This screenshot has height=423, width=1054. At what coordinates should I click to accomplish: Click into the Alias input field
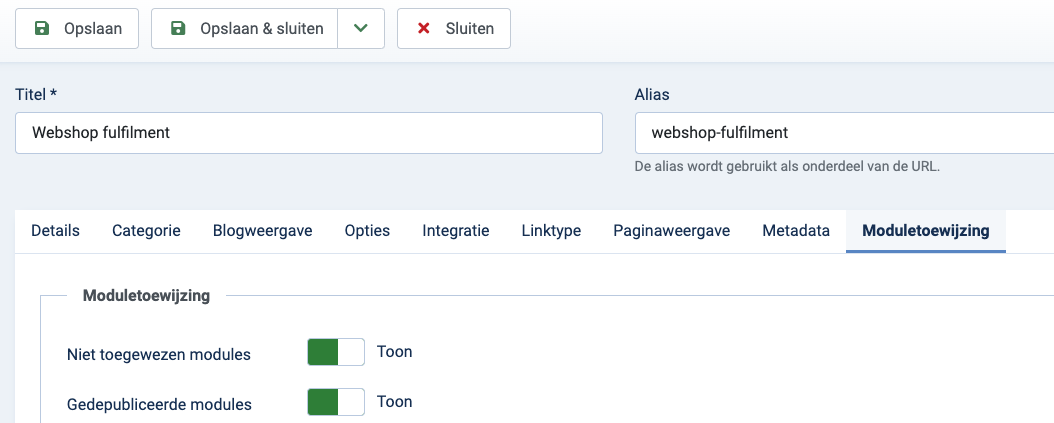(844, 133)
